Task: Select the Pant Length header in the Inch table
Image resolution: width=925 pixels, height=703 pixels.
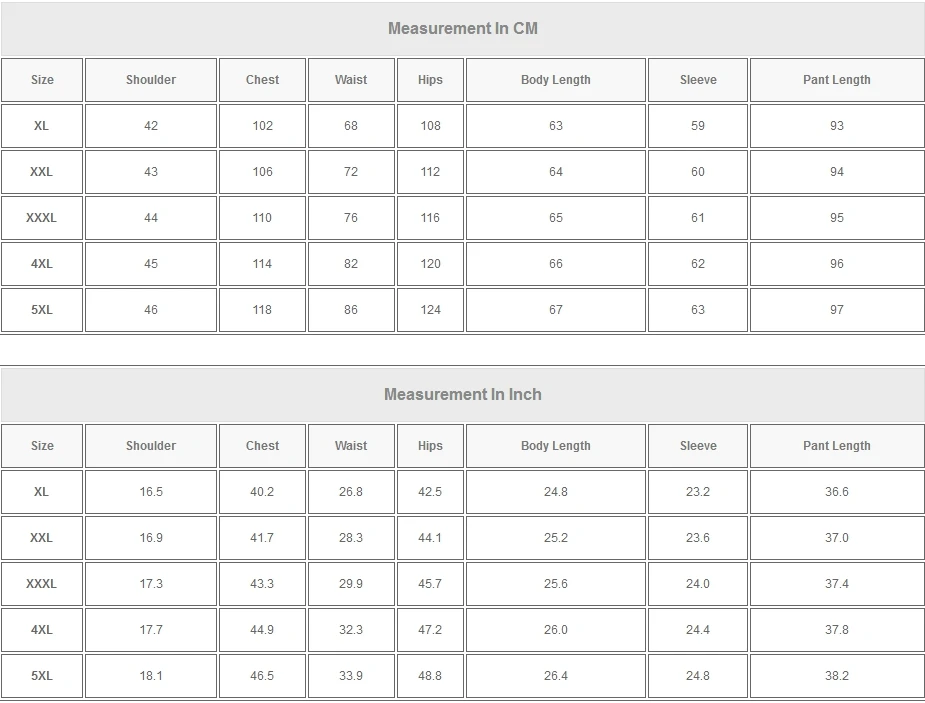Action: coord(836,446)
